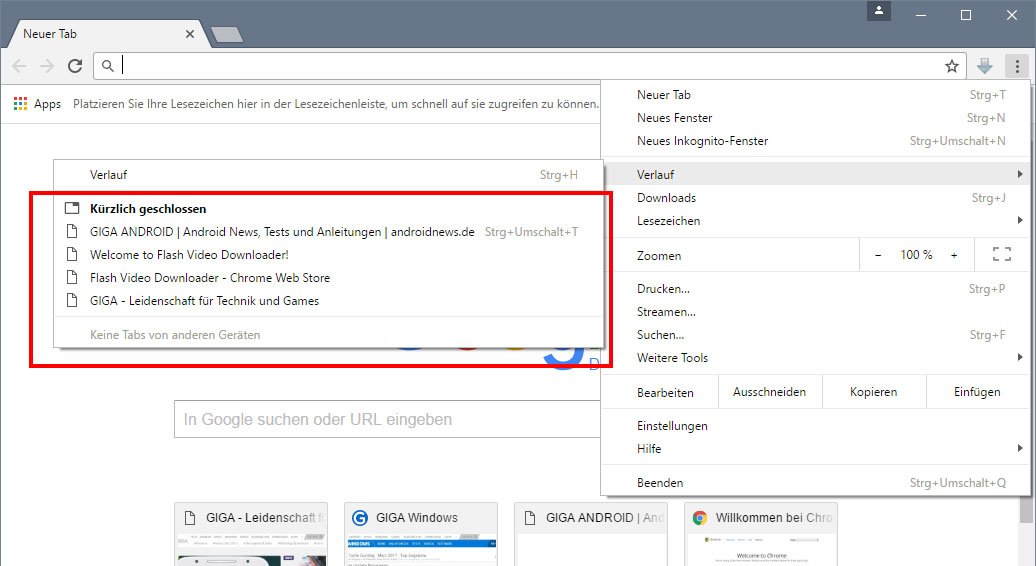Click the Kopieren button
Image resolution: width=1036 pixels, height=566 pixels.
click(874, 392)
